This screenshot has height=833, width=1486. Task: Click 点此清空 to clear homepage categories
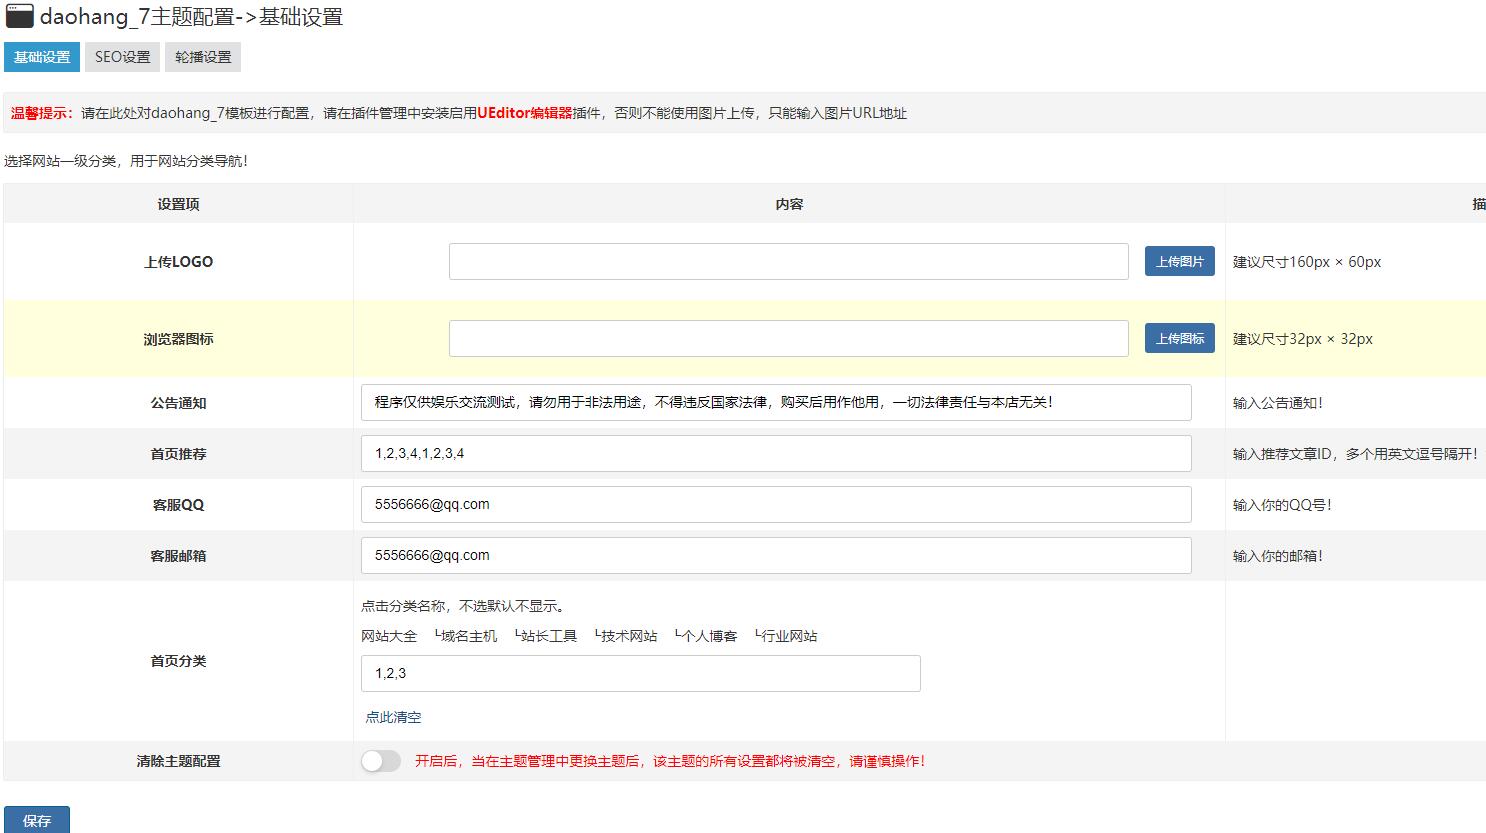[x=392, y=716]
